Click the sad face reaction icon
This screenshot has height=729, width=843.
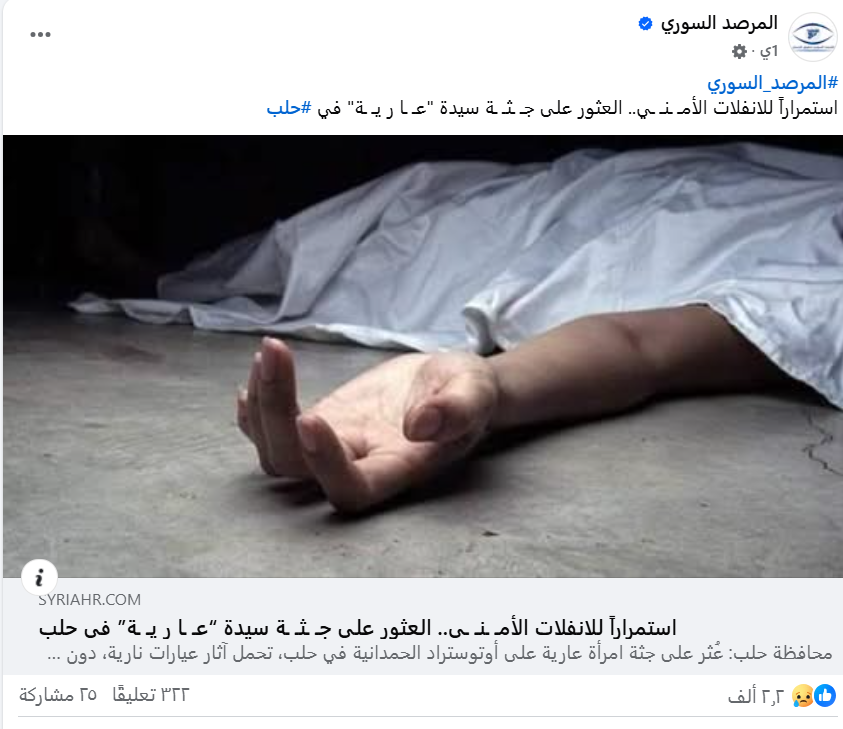[803, 696]
